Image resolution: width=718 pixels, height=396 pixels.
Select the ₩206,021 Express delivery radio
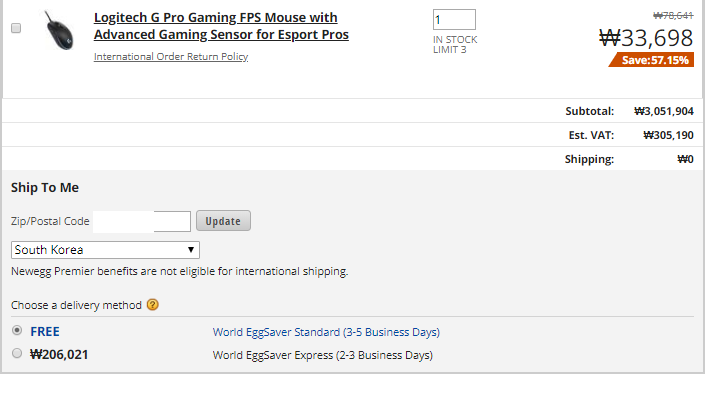pos(17,353)
